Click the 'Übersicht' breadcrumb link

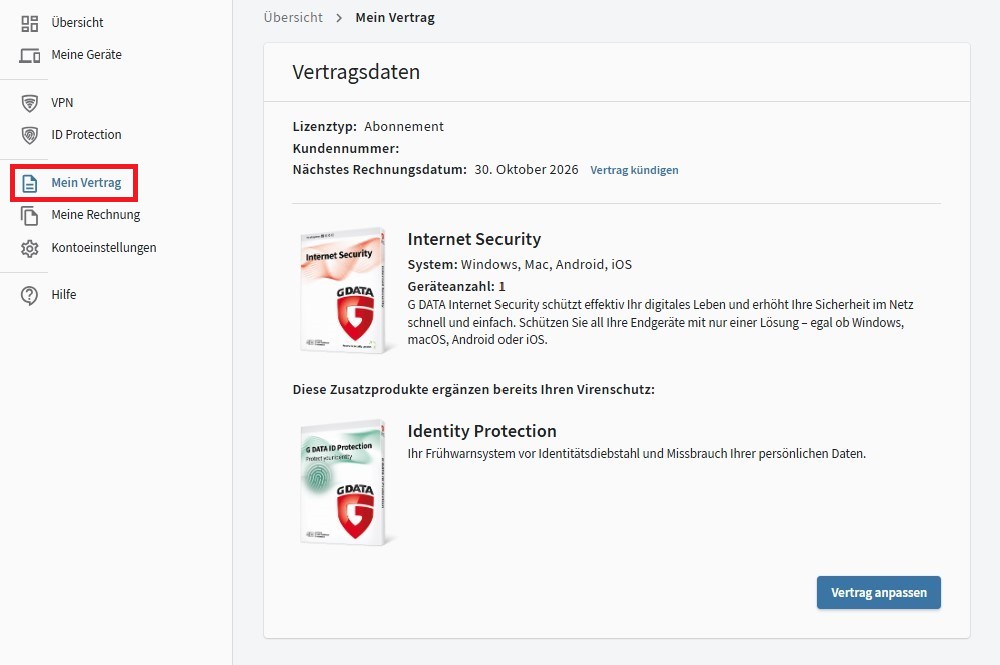pyautogui.click(x=293, y=18)
